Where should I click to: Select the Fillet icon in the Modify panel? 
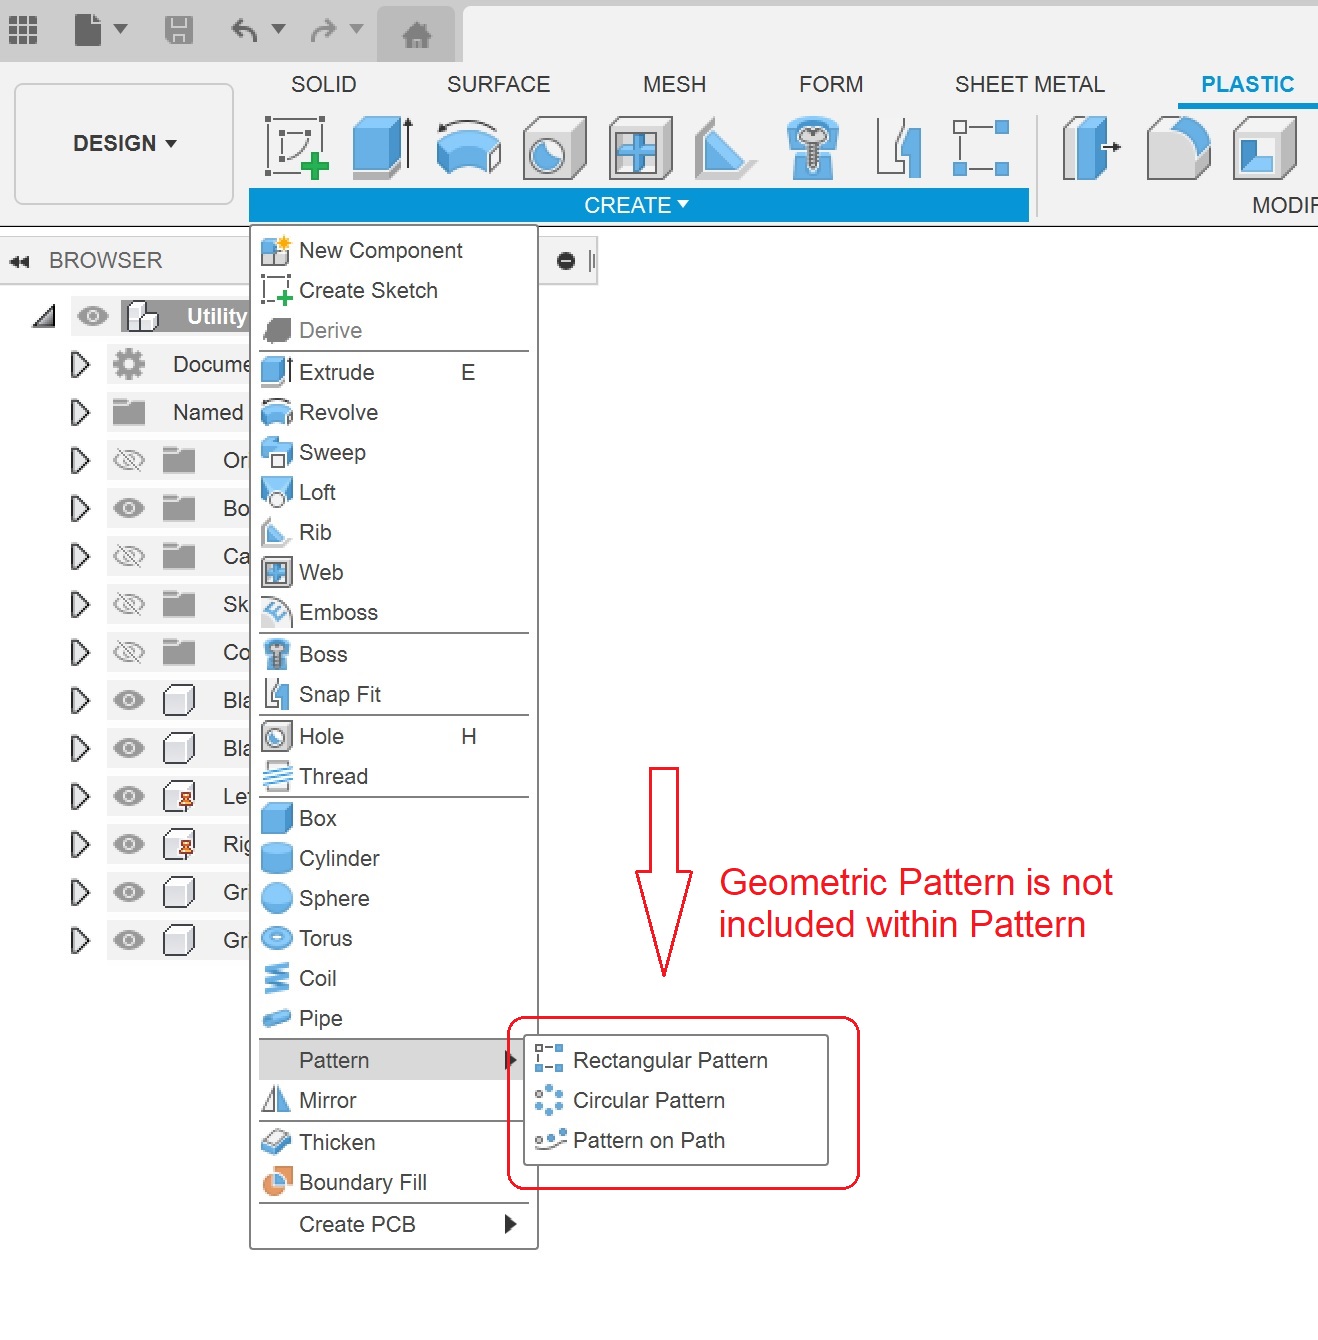[1178, 148]
